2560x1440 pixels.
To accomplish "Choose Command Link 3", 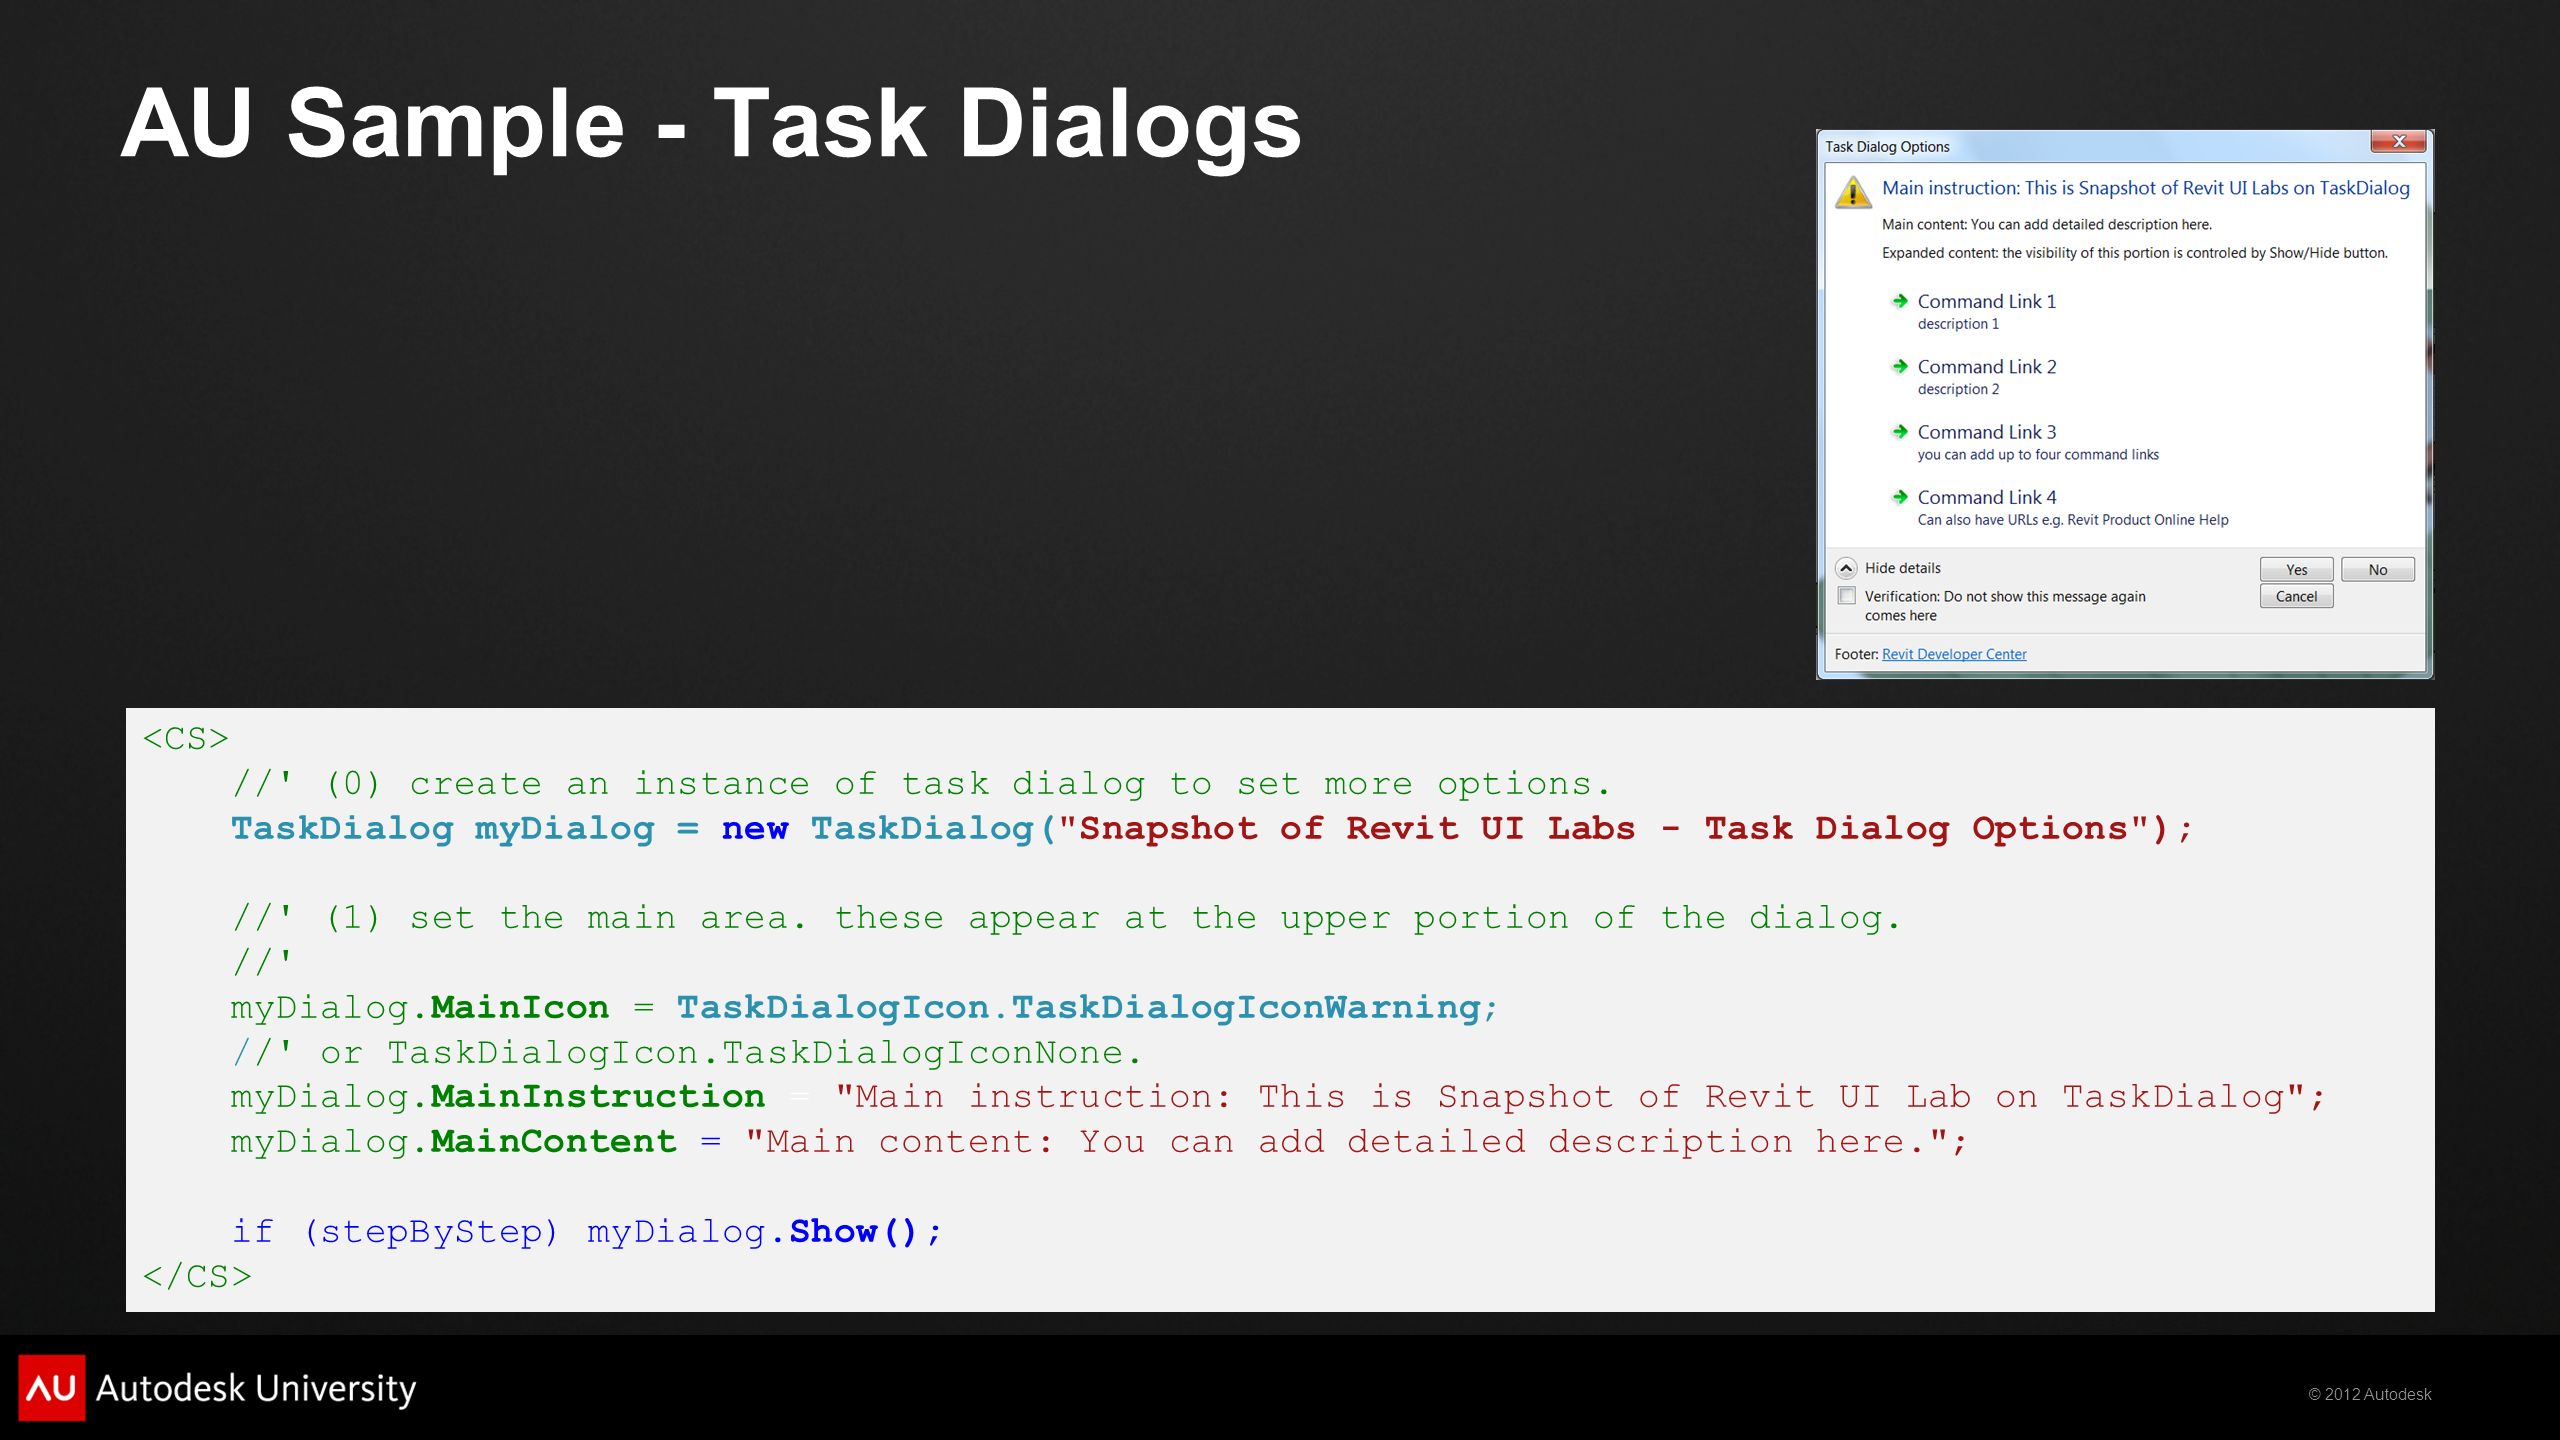I will [1986, 432].
